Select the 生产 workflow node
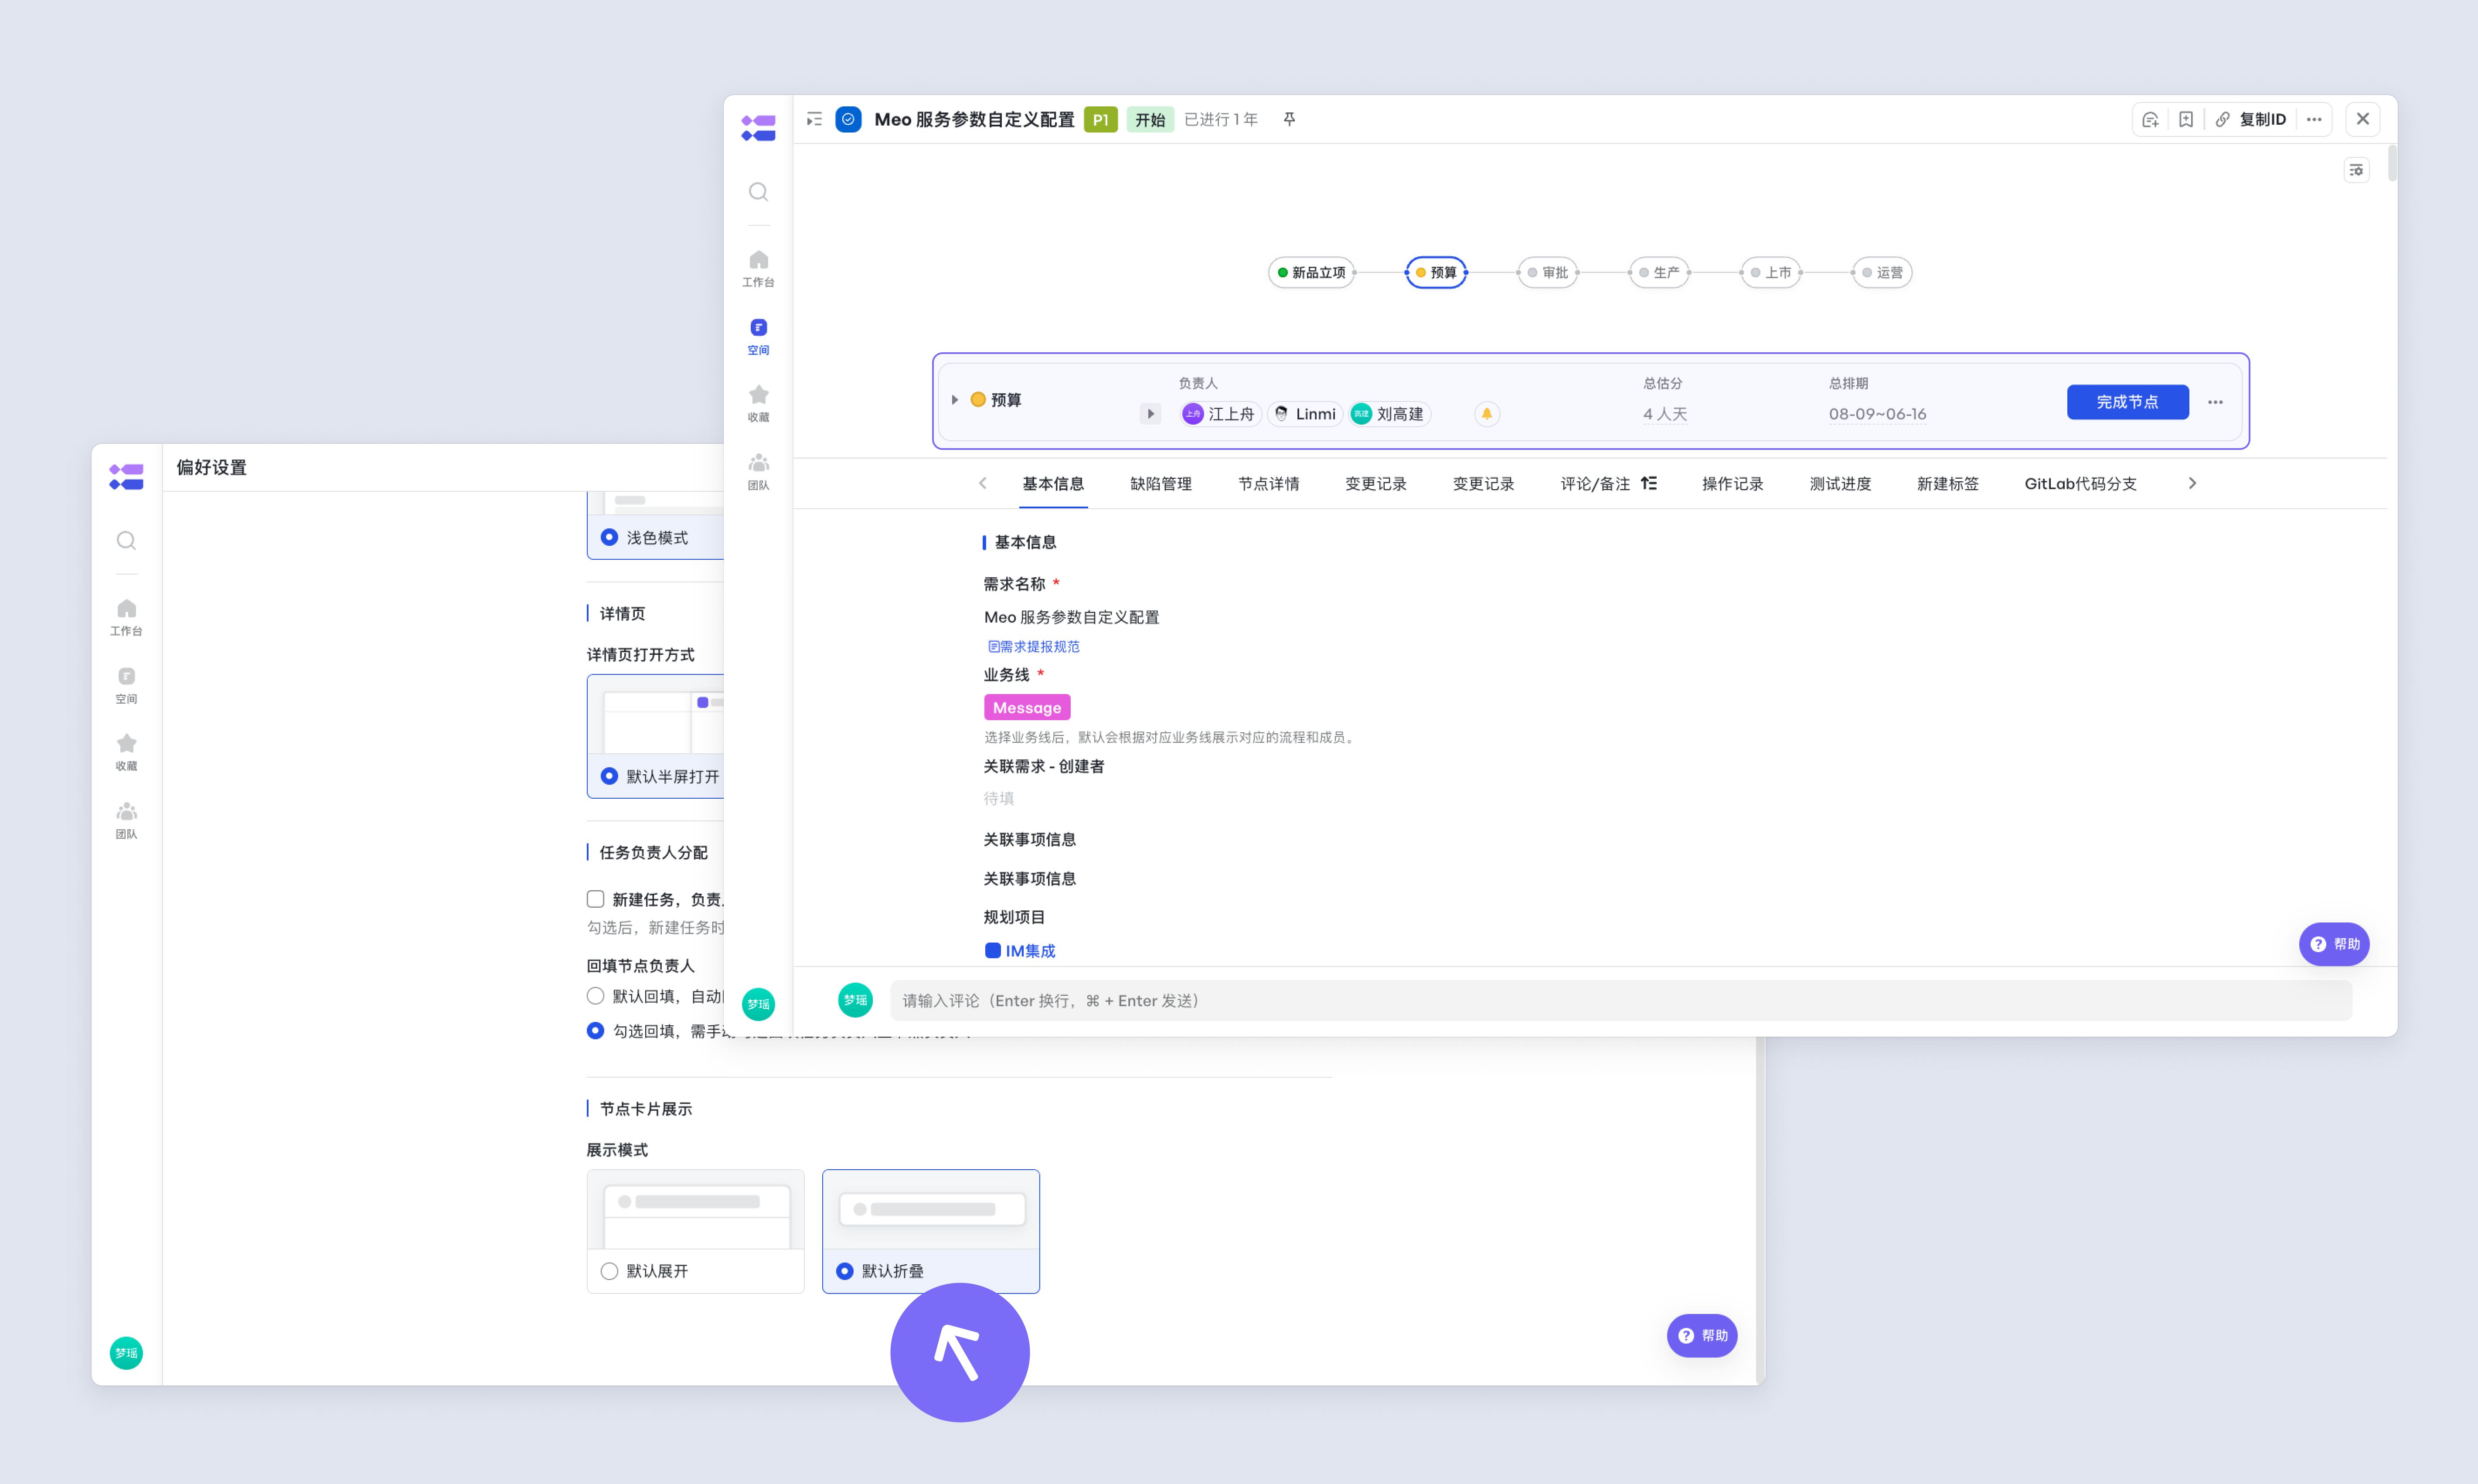2478x1484 pixels. click(1659, 272)
